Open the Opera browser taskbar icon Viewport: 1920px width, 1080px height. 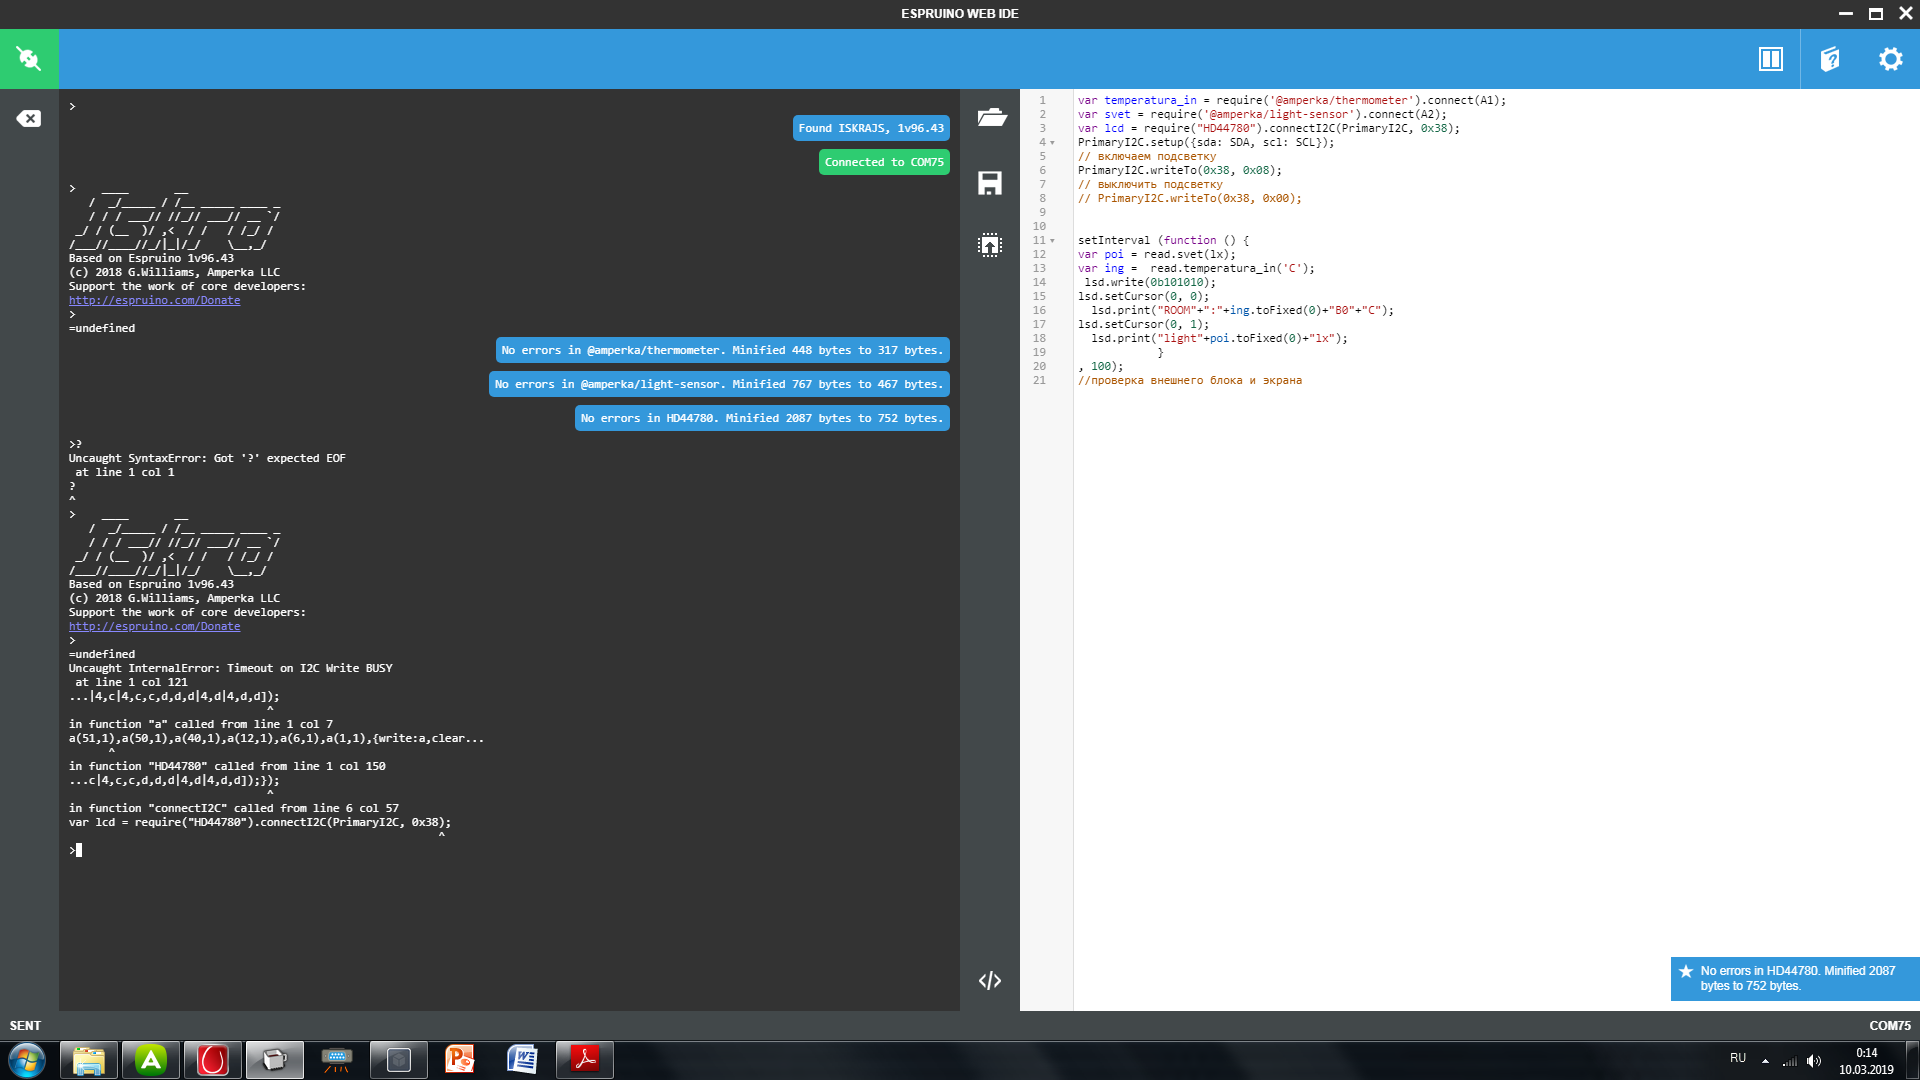click(x=213, y=1060)
